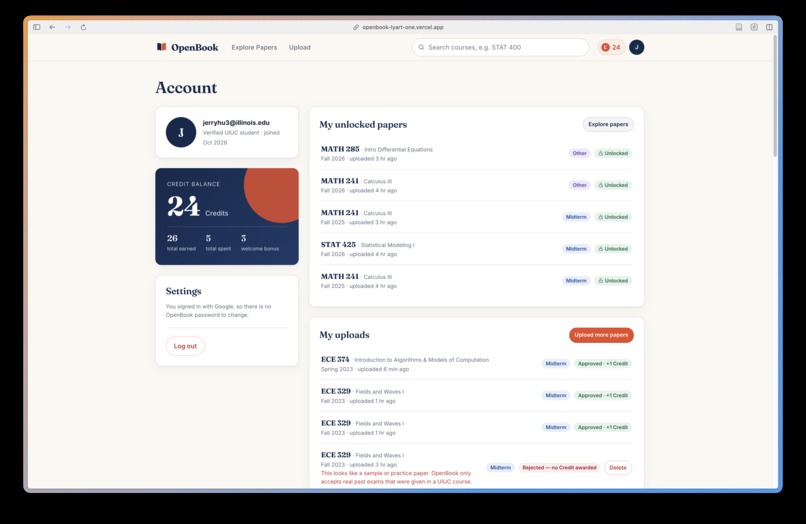
Task: Open Explore Papers in the navbar
Action: 254,47
